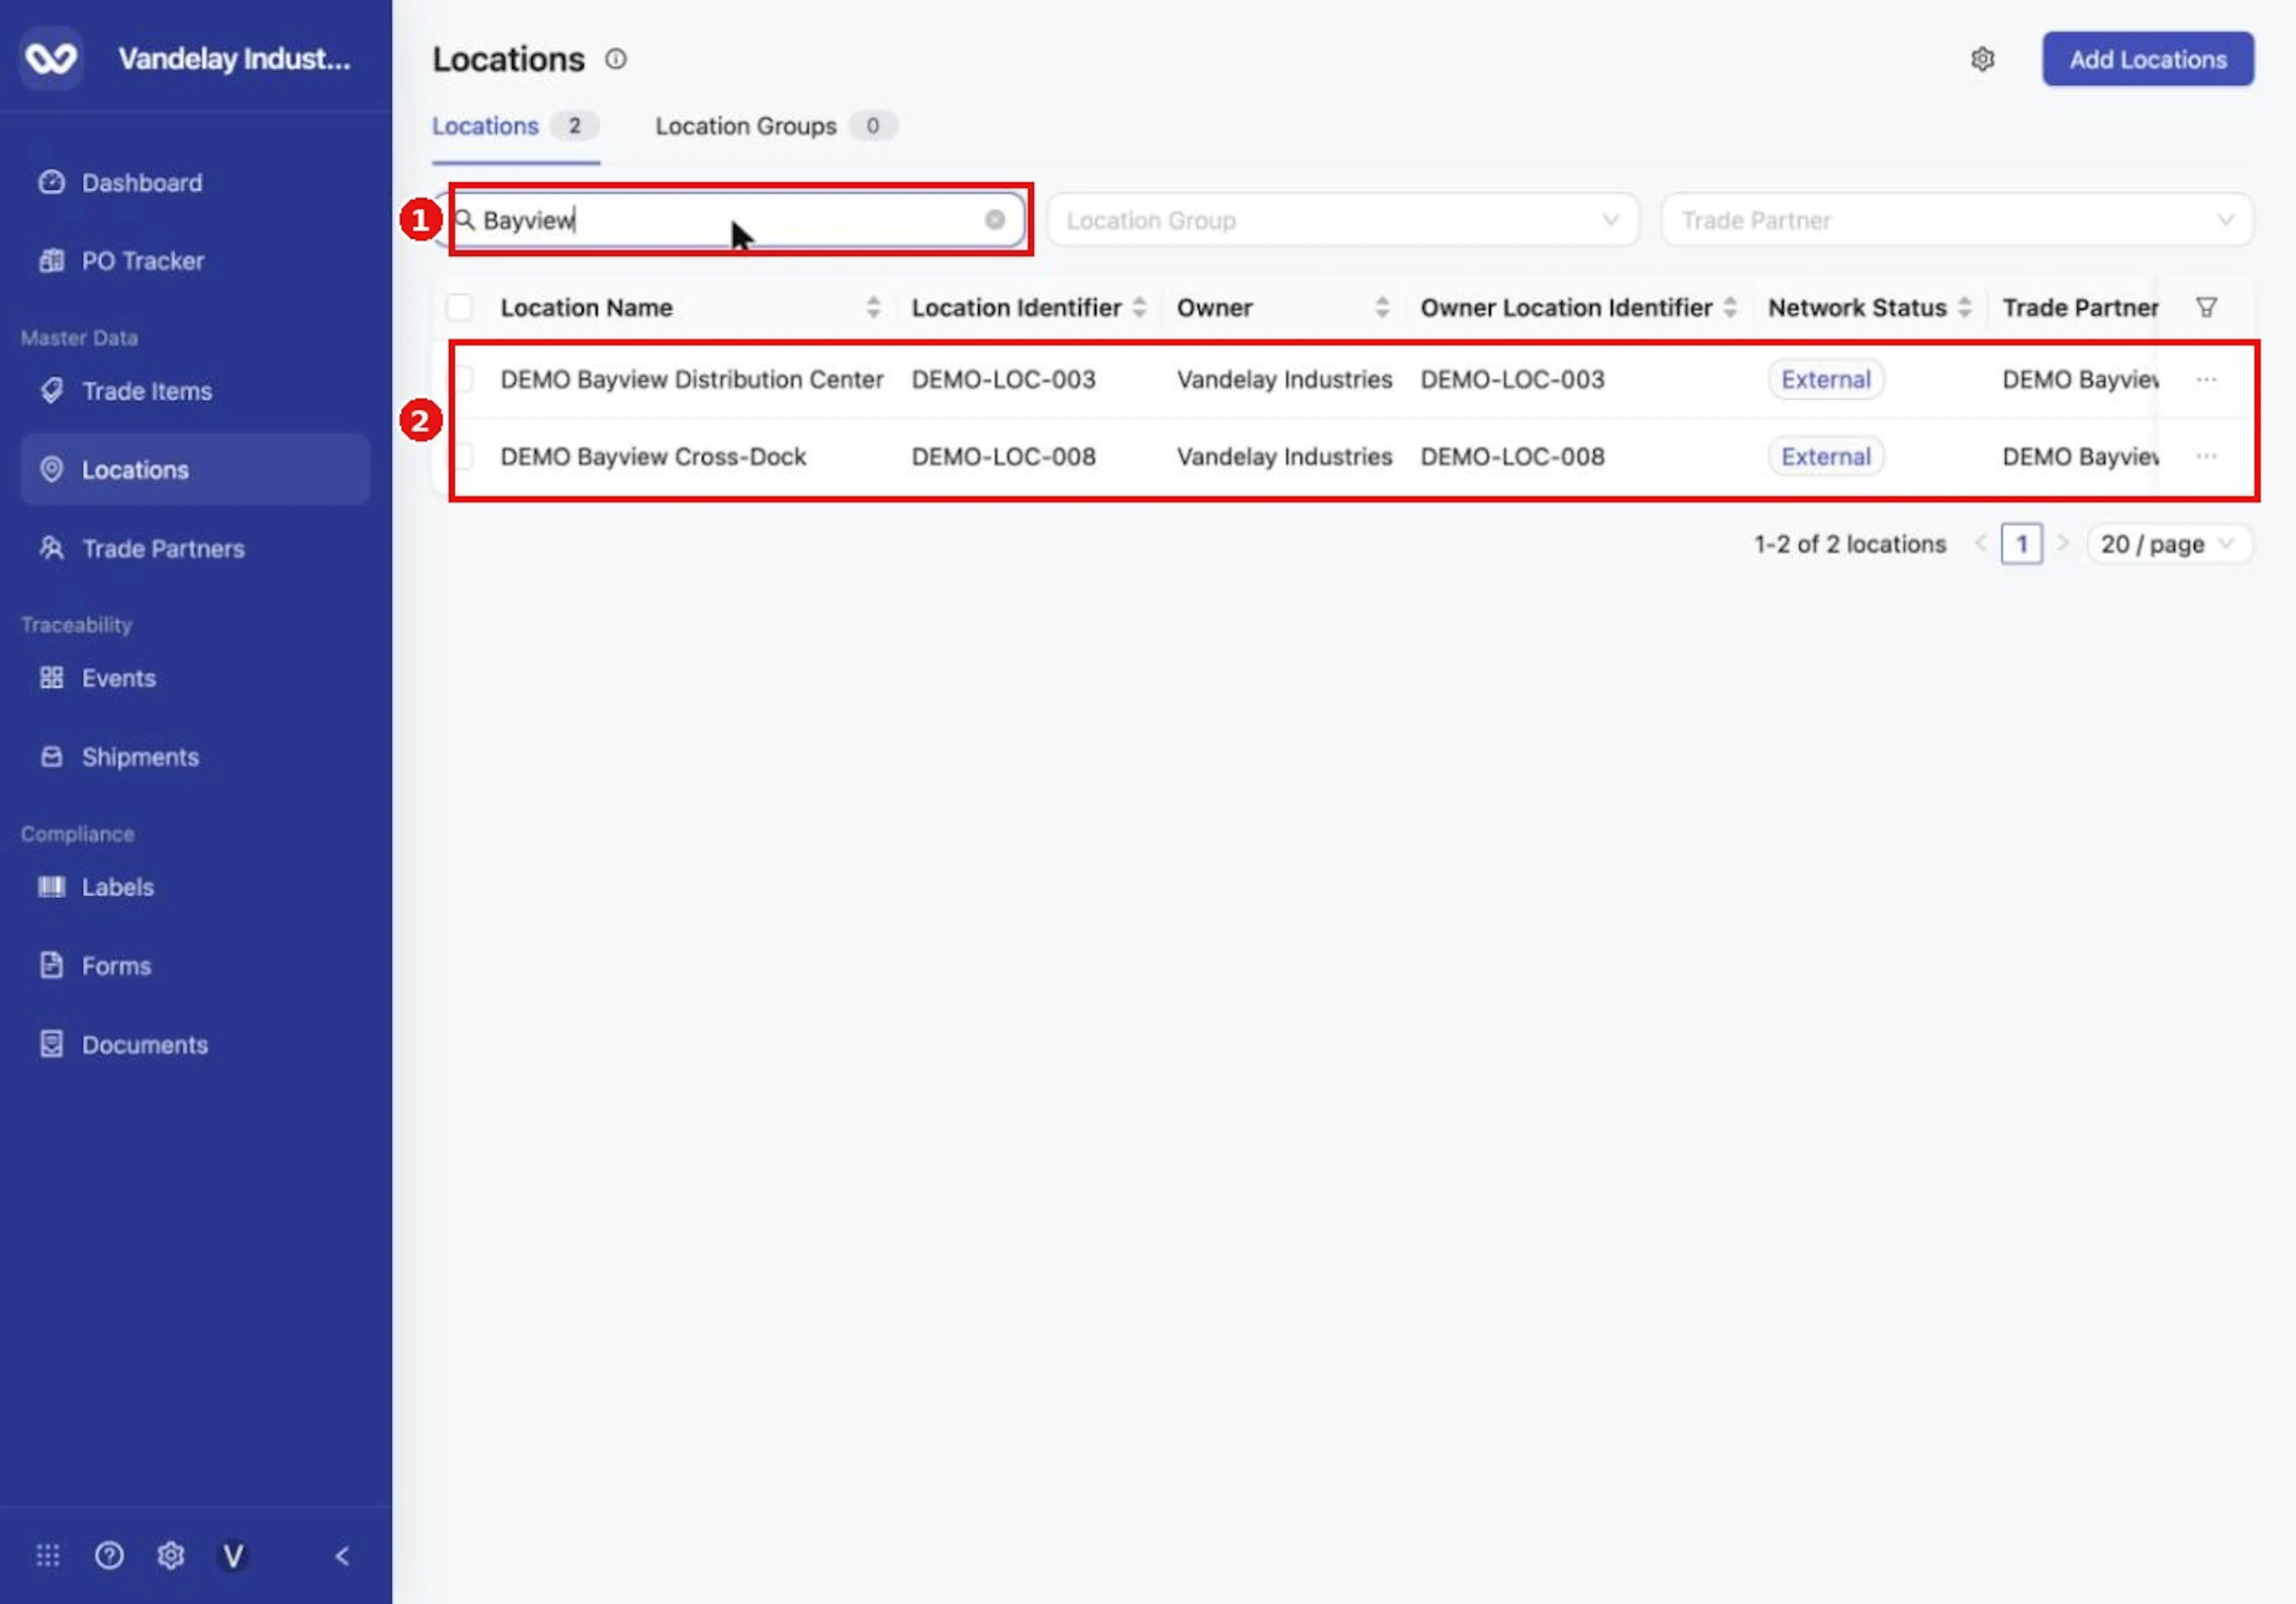Click the Locations item in sidebar

click(x=195, y=470)
